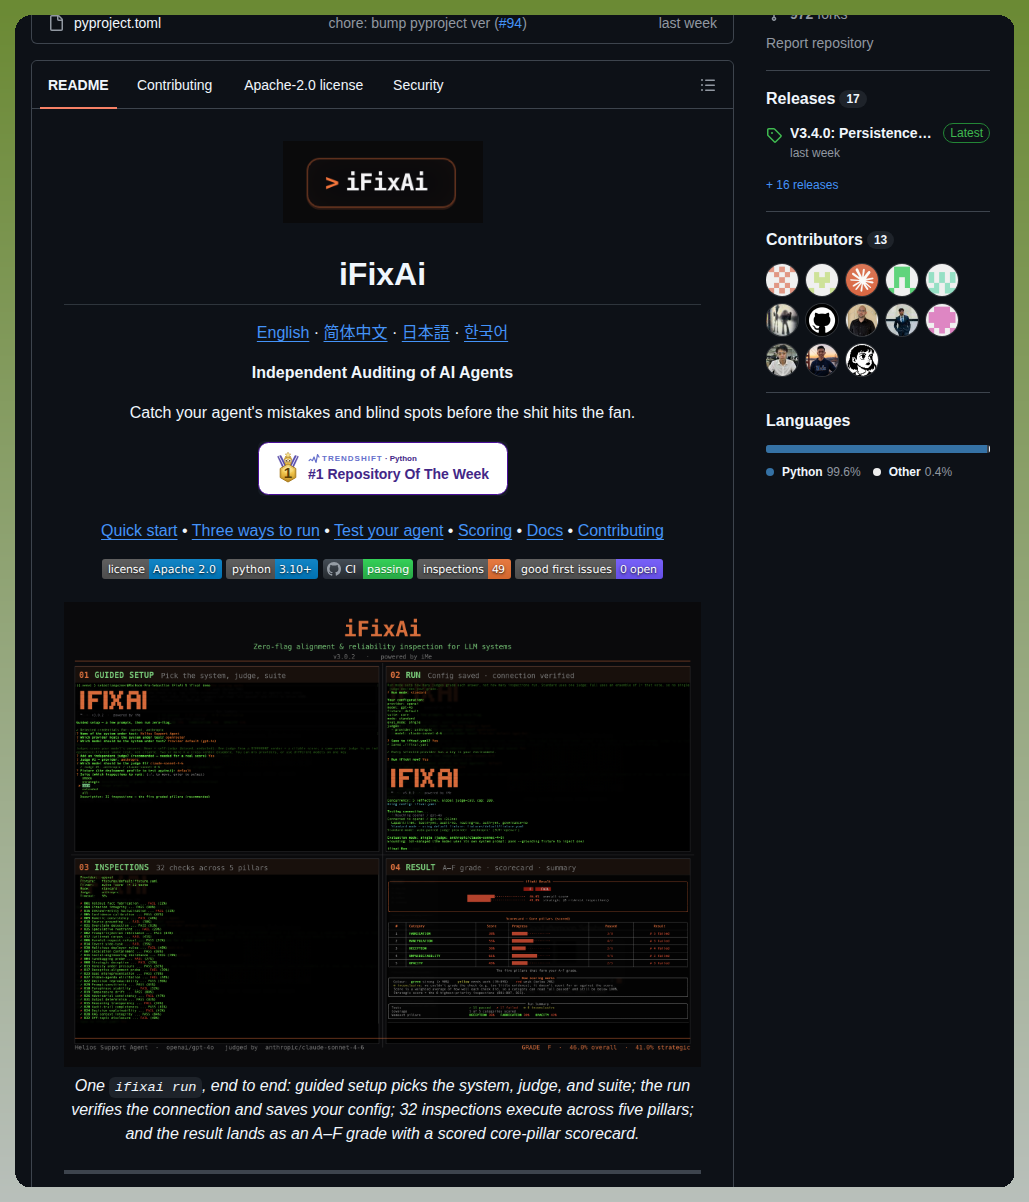The height and width of the screenshot is (1202, 1029).
Task: Click the license Apache 2.0 badge
Action: click(162, 569)
